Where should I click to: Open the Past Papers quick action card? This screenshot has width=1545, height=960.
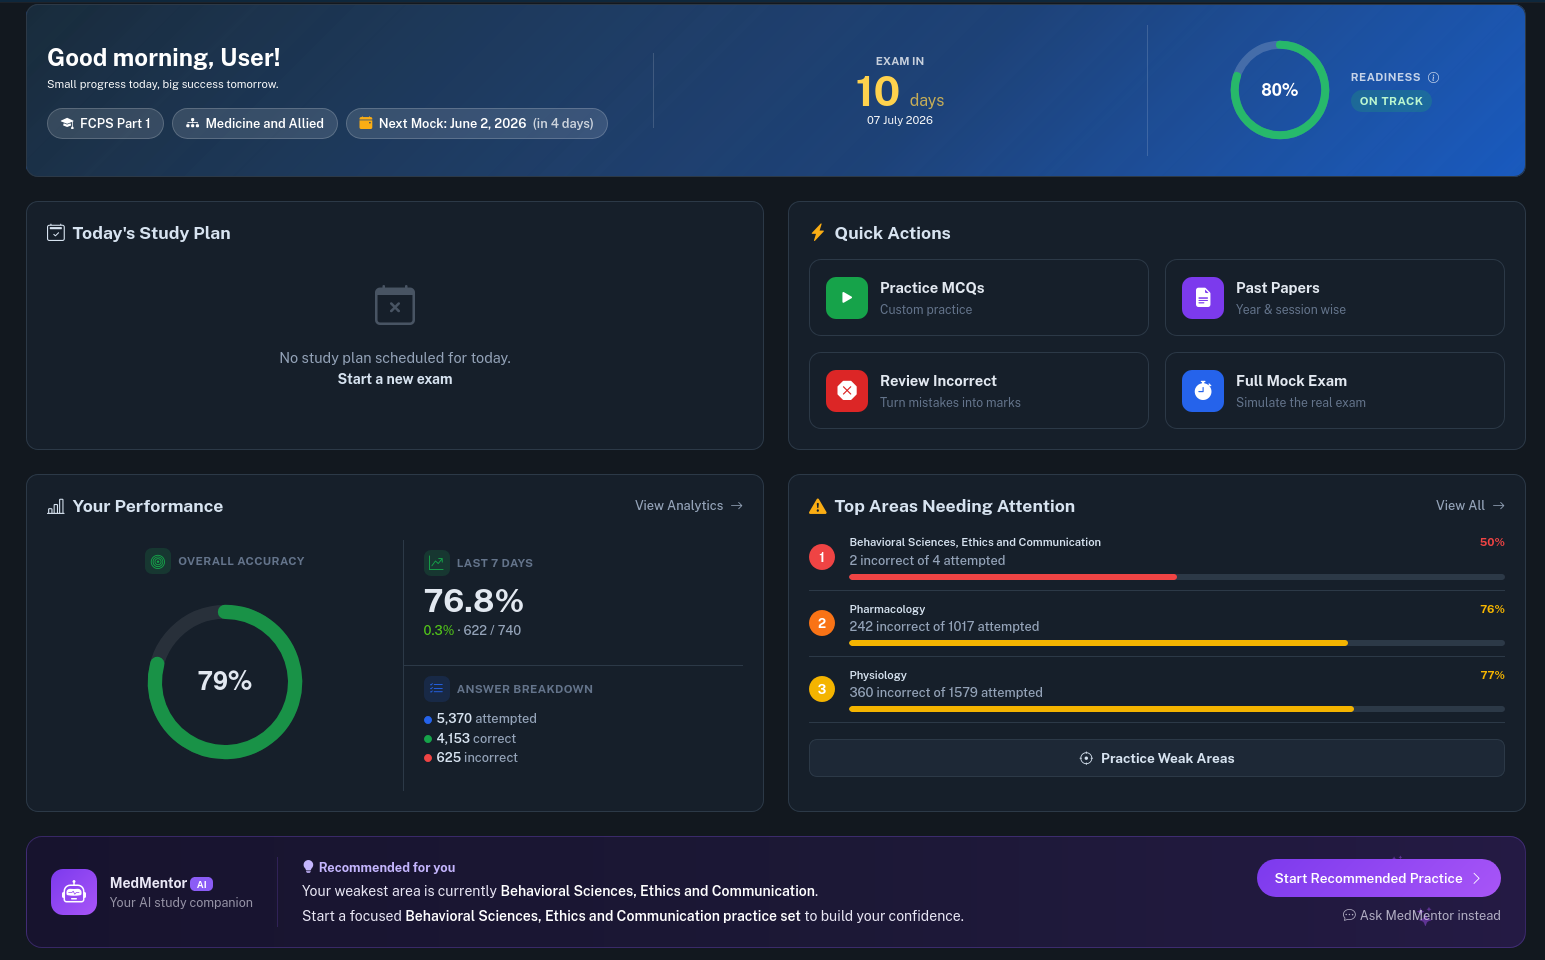coord(1335,298)
